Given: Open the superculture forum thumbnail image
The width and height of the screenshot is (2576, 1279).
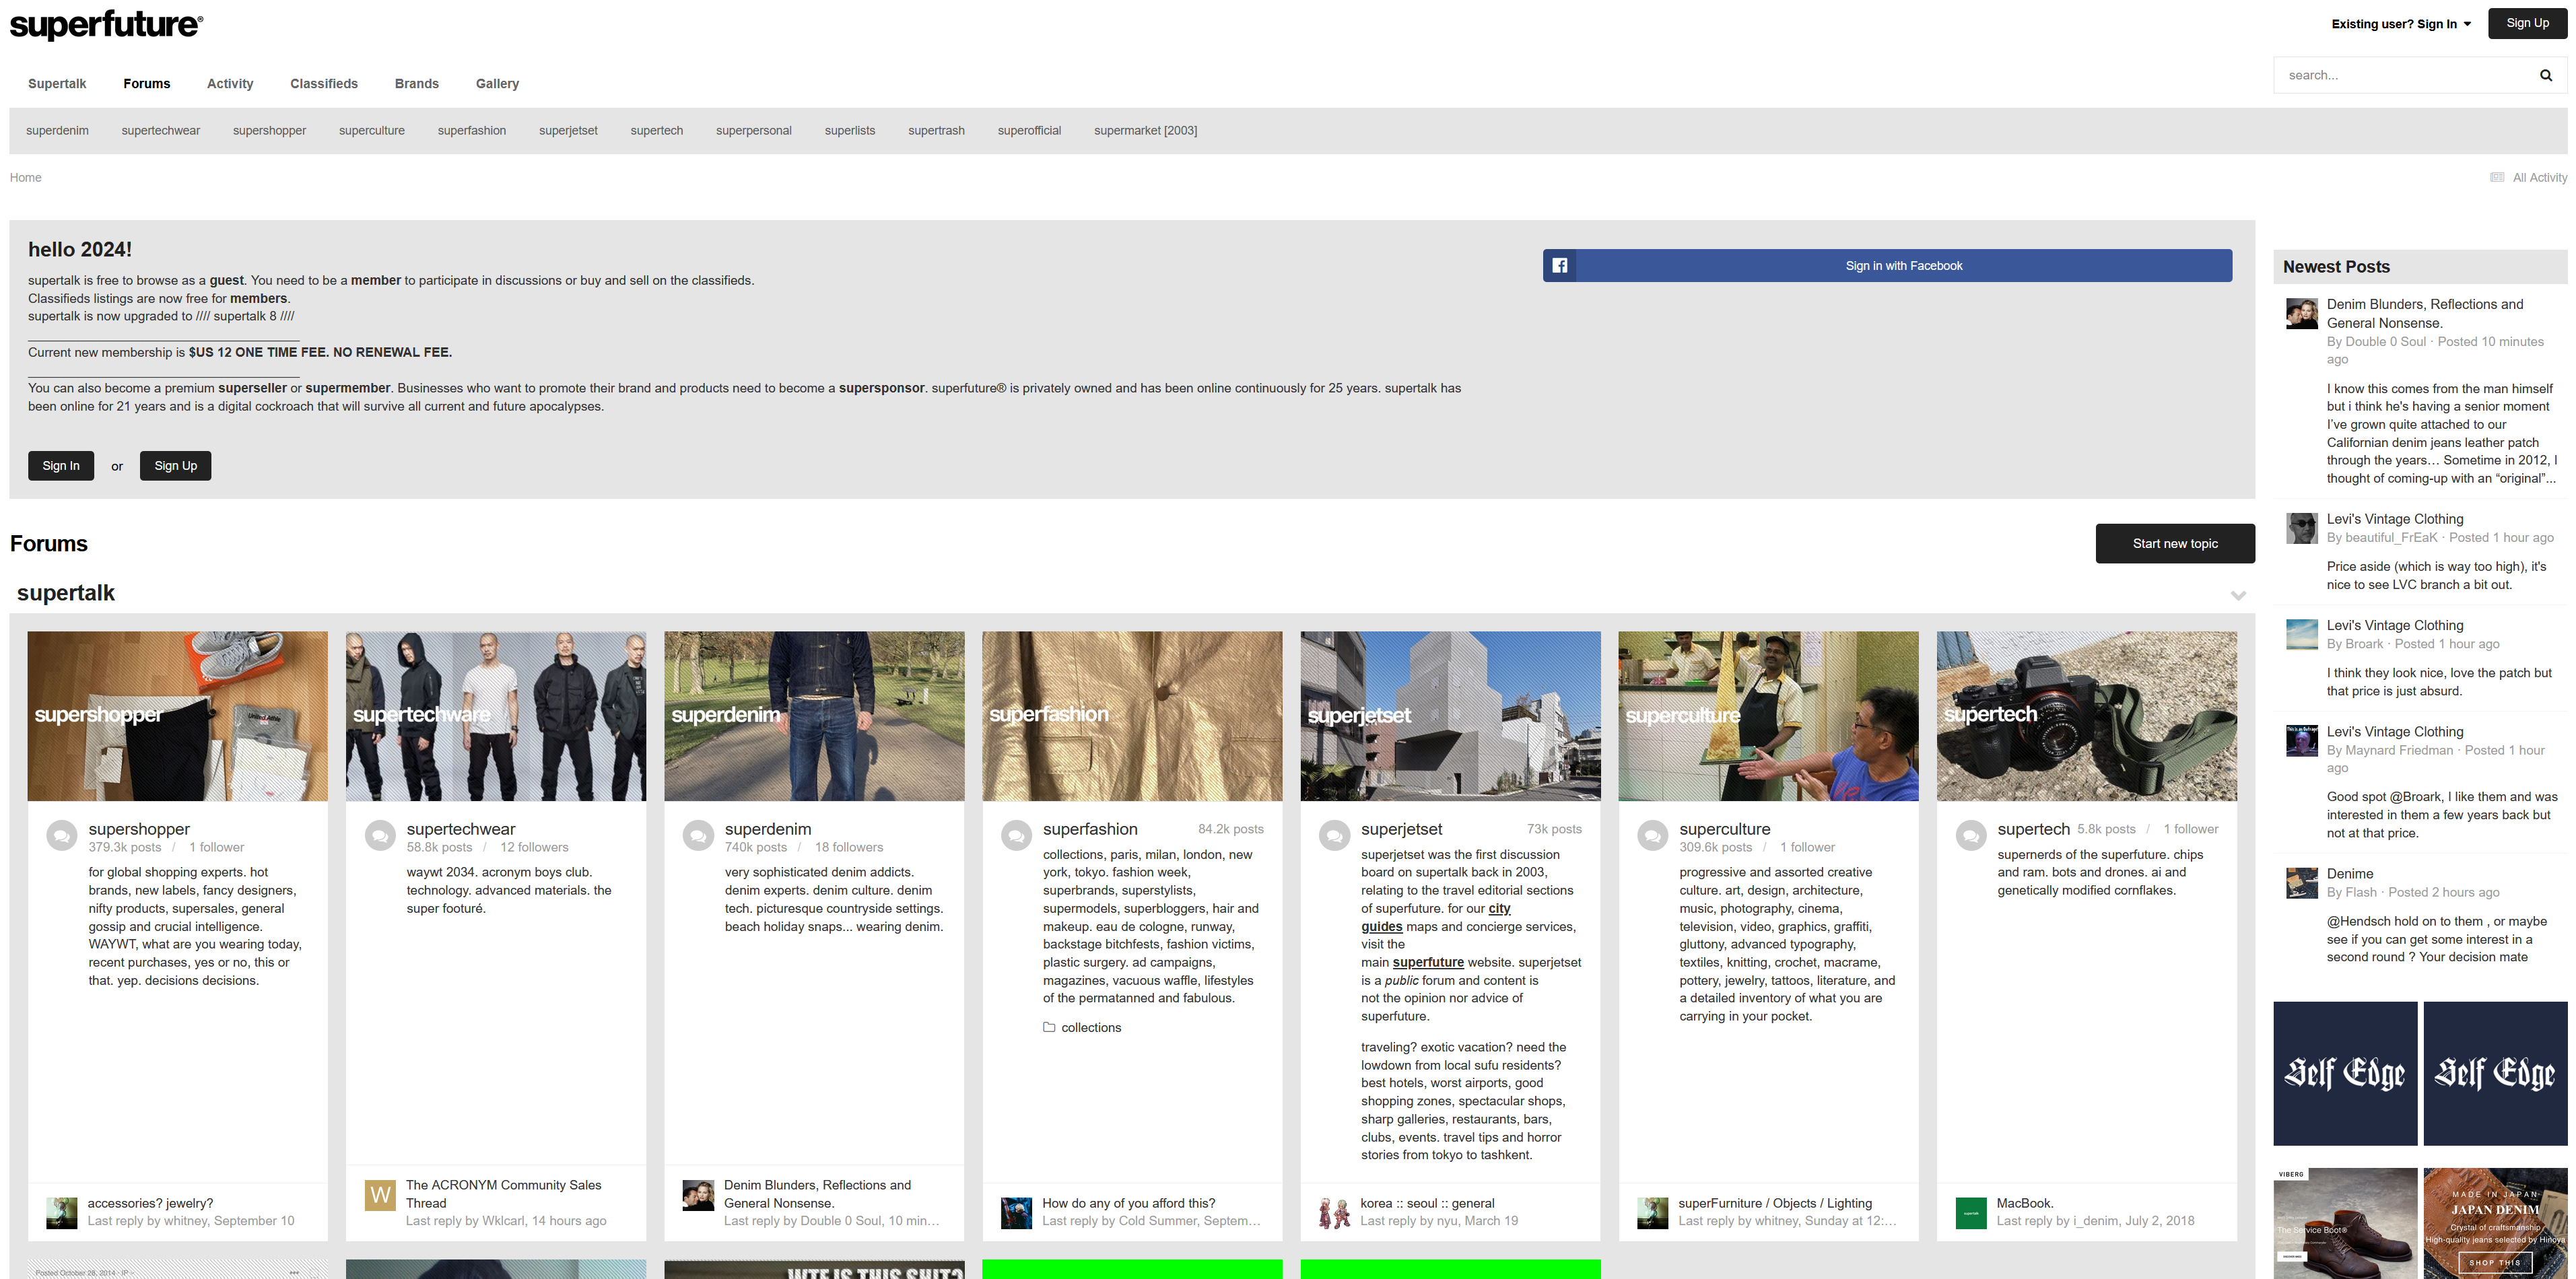Looking at the screenshot, I should 1767,716.
